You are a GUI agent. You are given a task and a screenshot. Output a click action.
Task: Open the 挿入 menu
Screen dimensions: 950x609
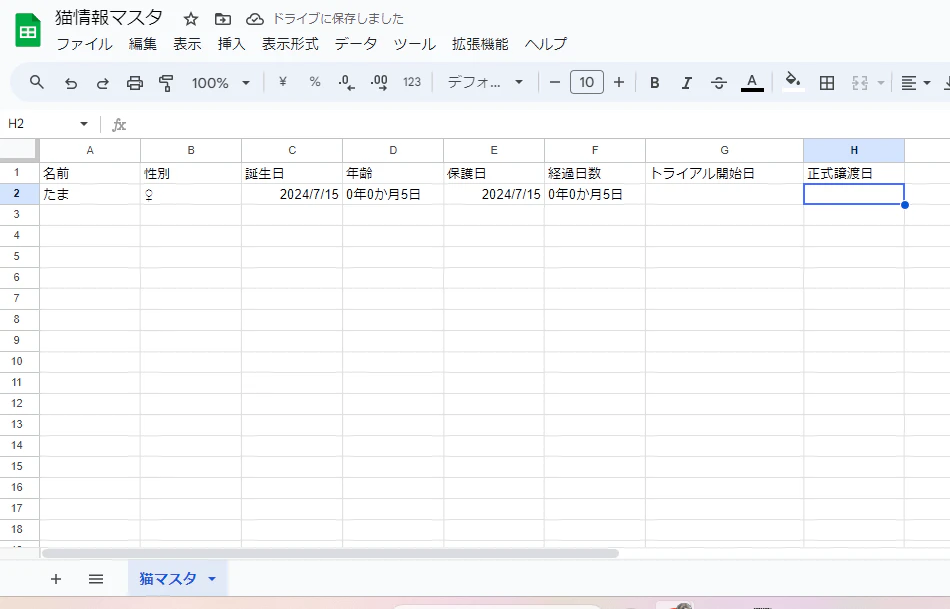tap(231, 44)
